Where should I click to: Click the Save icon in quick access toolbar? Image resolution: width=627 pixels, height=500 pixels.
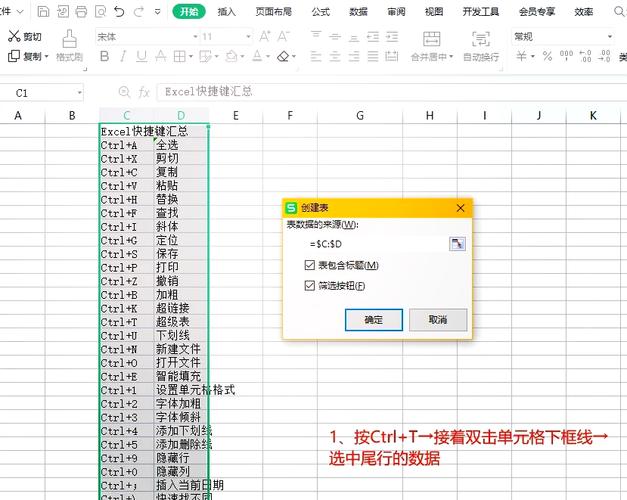coord(43,12)
